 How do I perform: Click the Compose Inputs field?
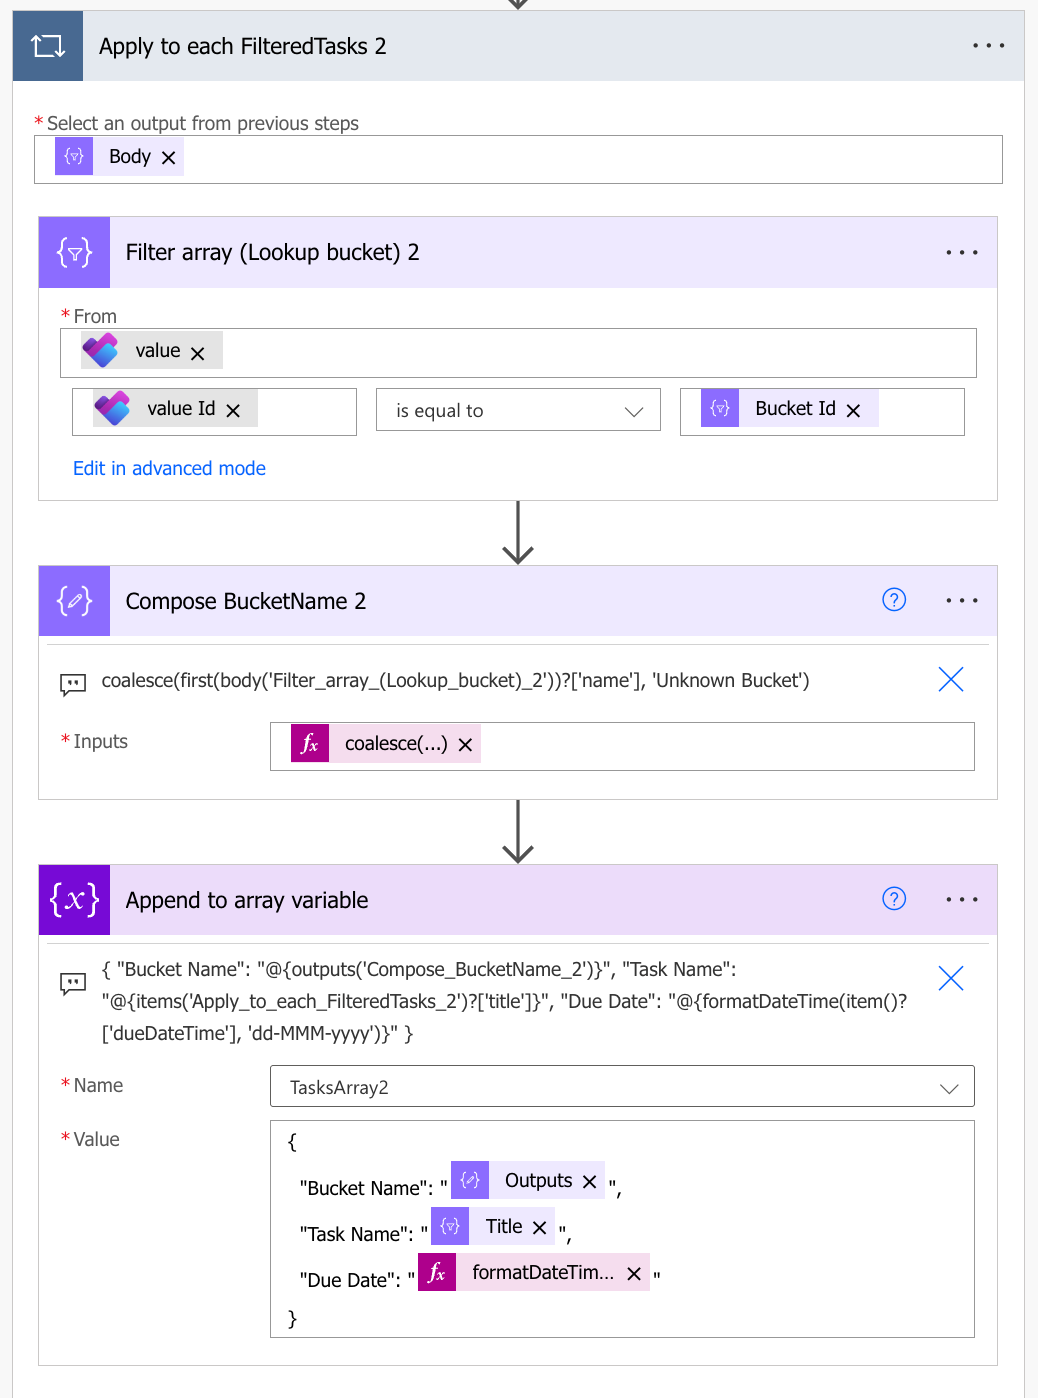click(x=622, y=746)
